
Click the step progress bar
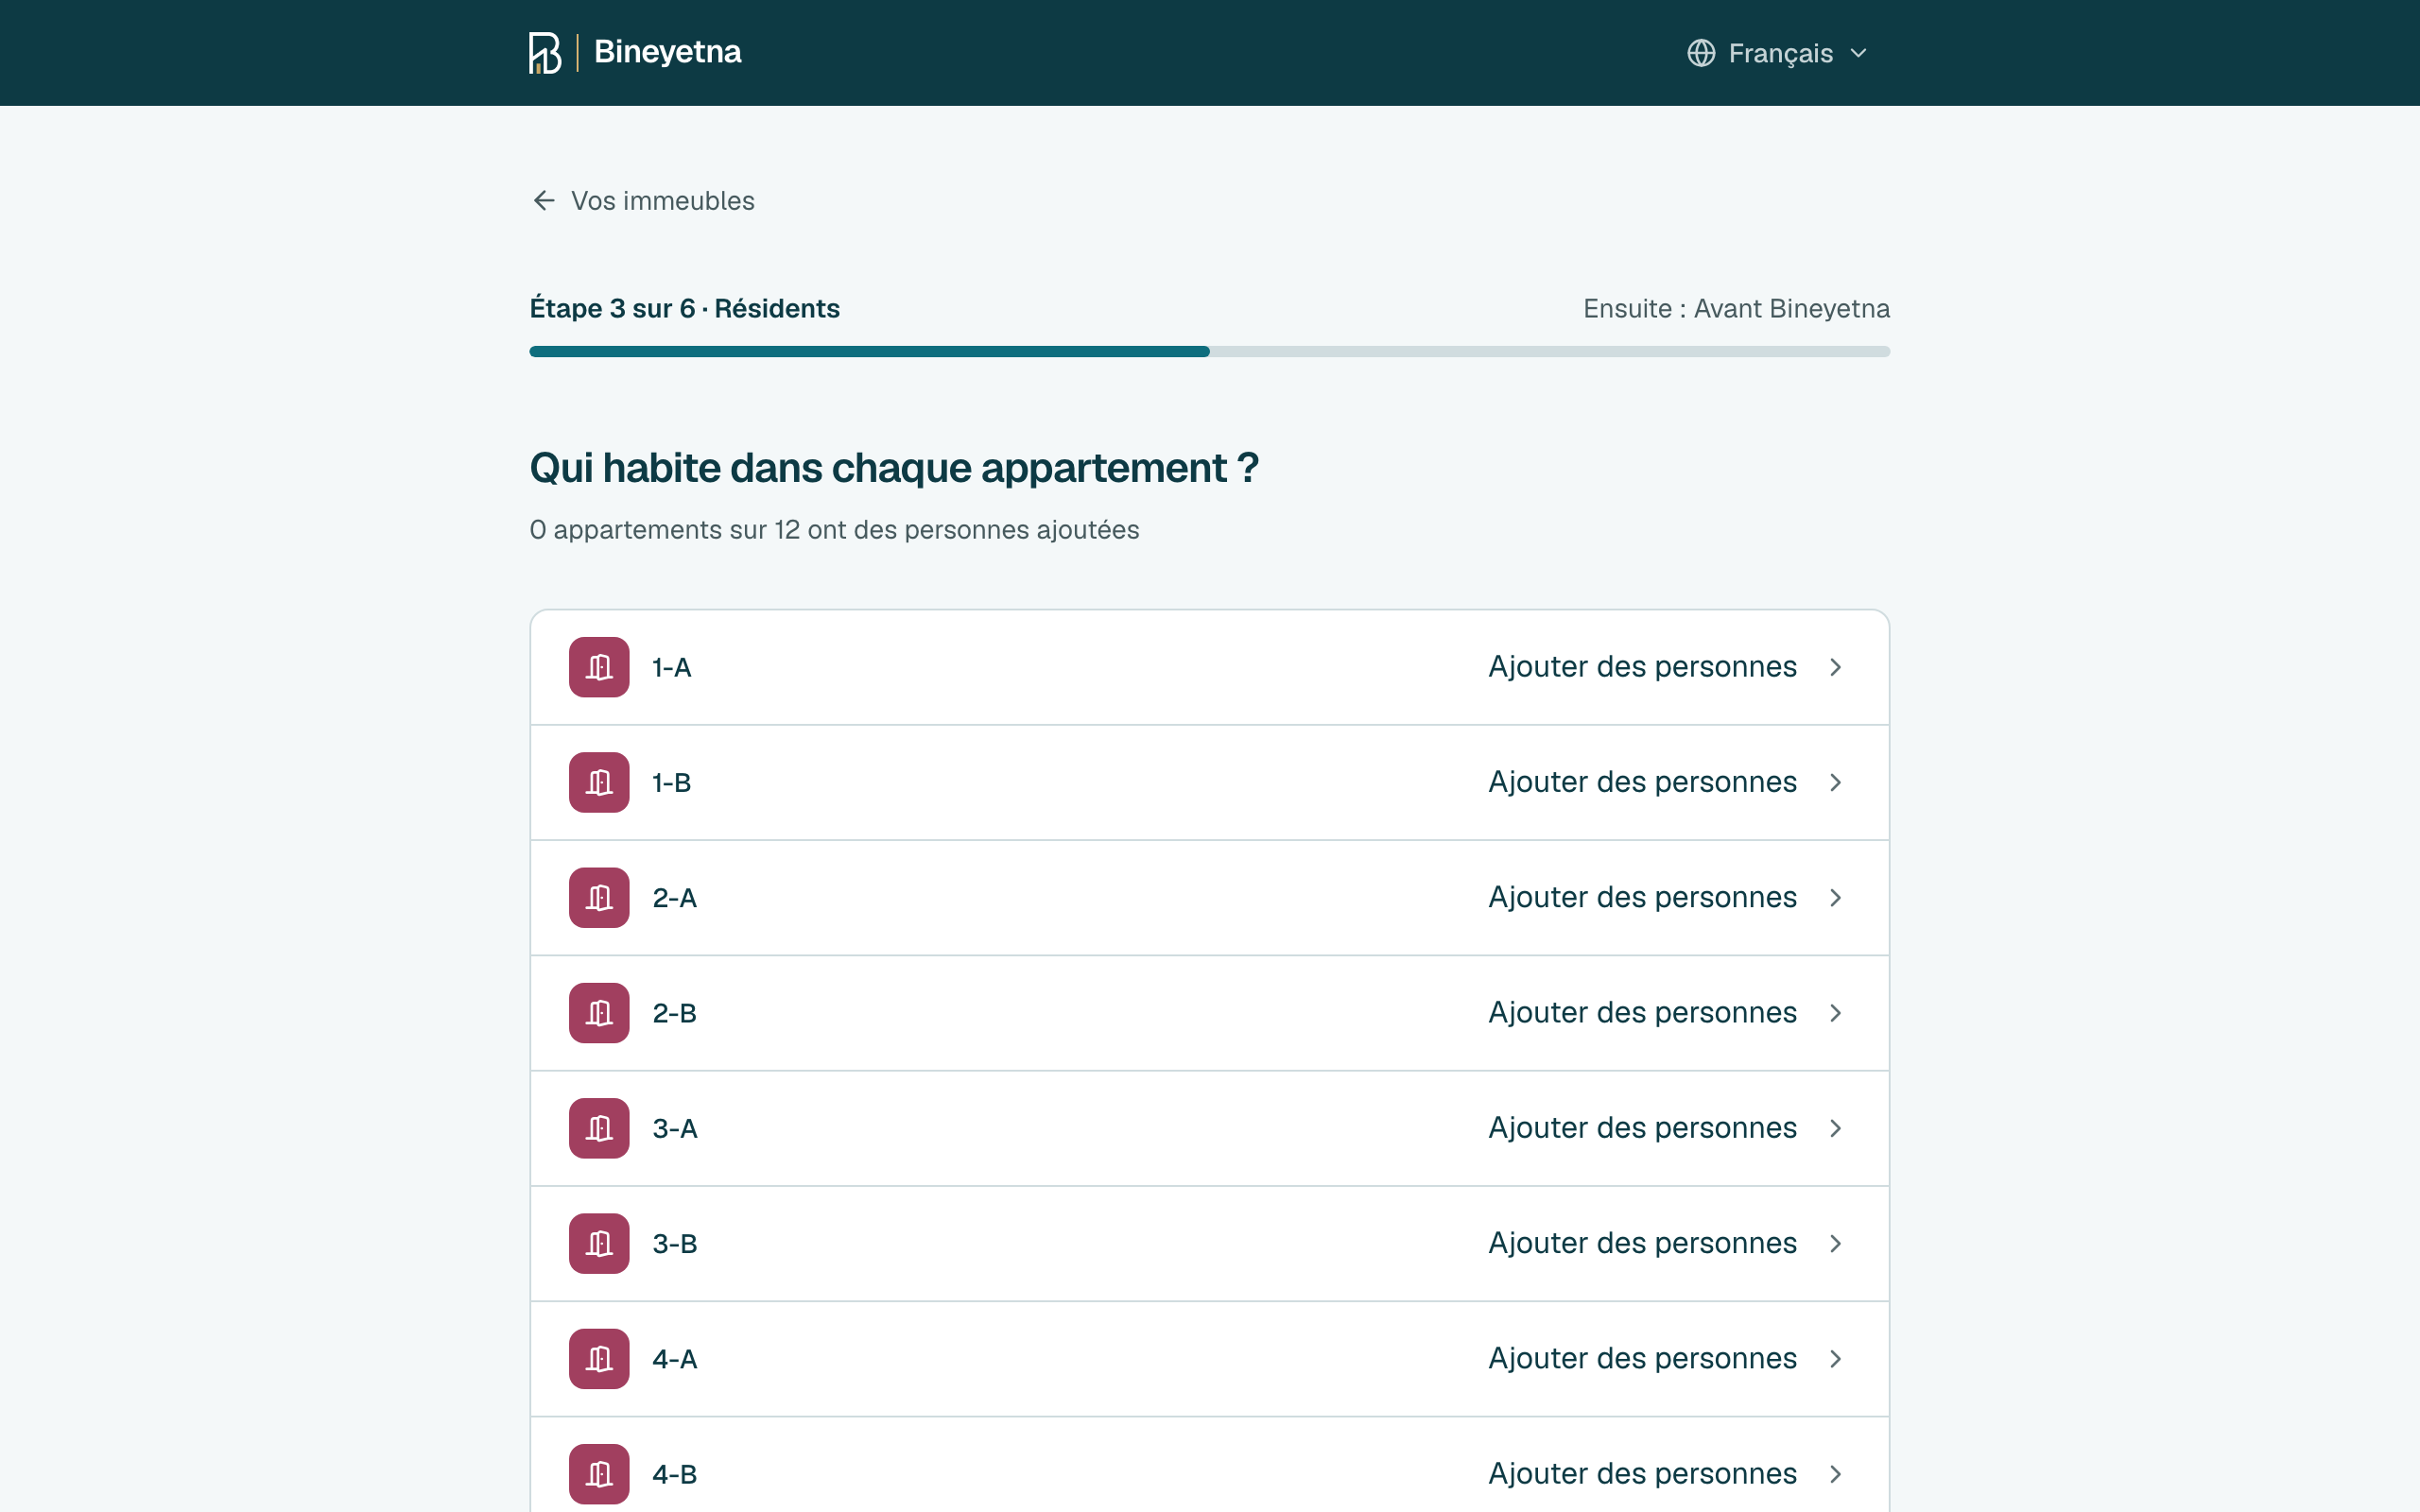(1209, 351)
